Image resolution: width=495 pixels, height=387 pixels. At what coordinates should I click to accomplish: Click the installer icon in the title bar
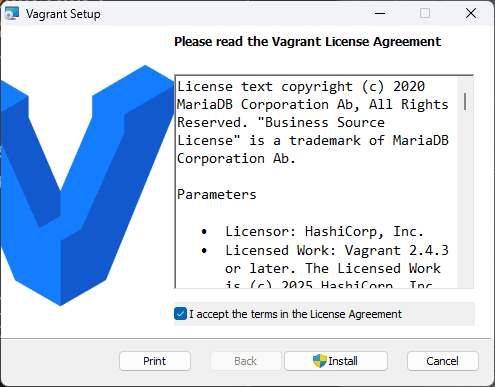(x=12, y=14)
